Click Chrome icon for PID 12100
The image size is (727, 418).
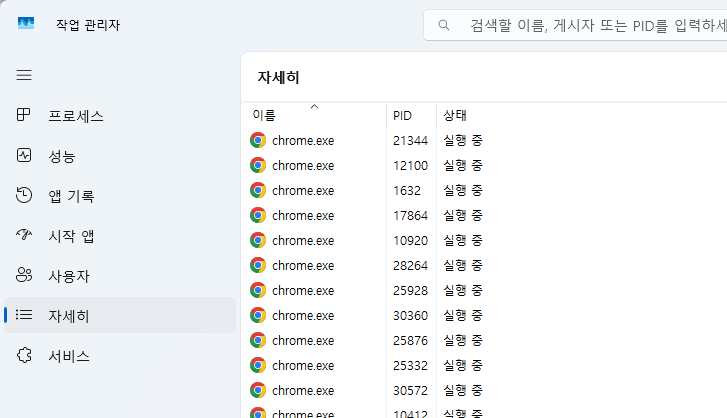pos(258,165)
